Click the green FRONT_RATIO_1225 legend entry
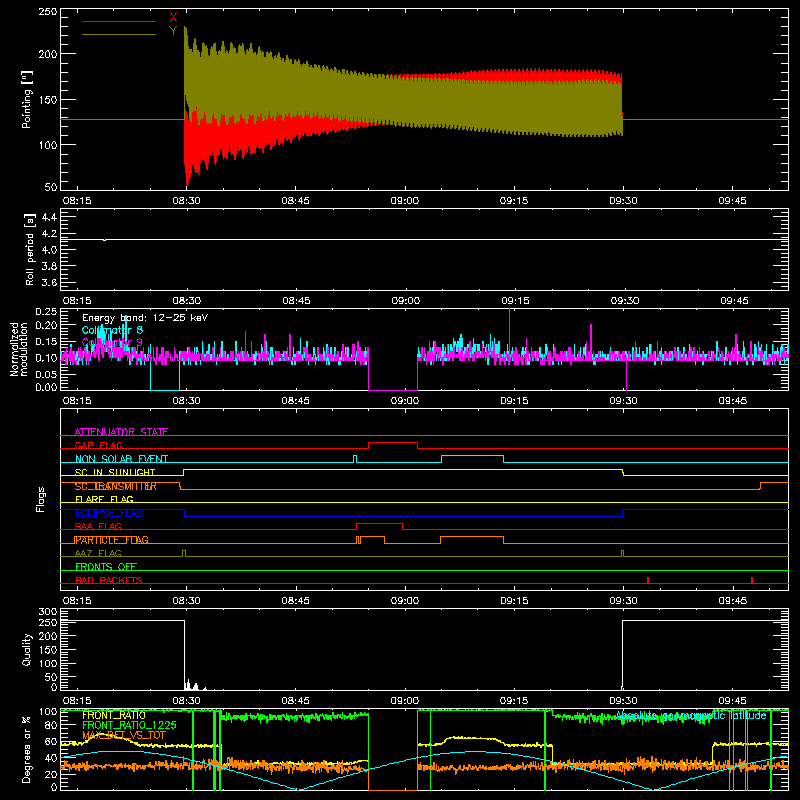 pyautogui.click(x=129, y=725)
